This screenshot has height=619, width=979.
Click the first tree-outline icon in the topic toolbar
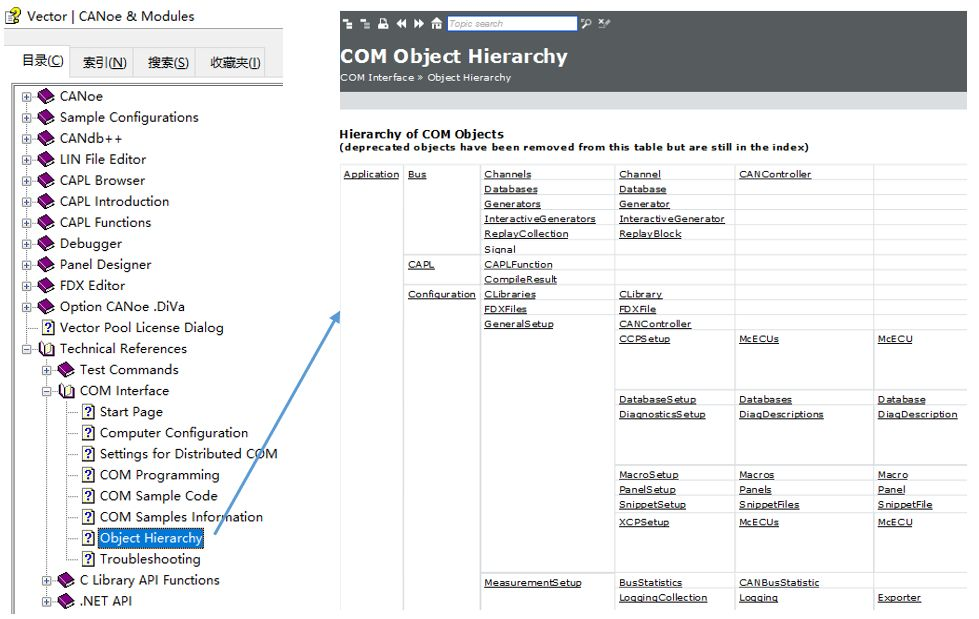click(x=347, y=24)
